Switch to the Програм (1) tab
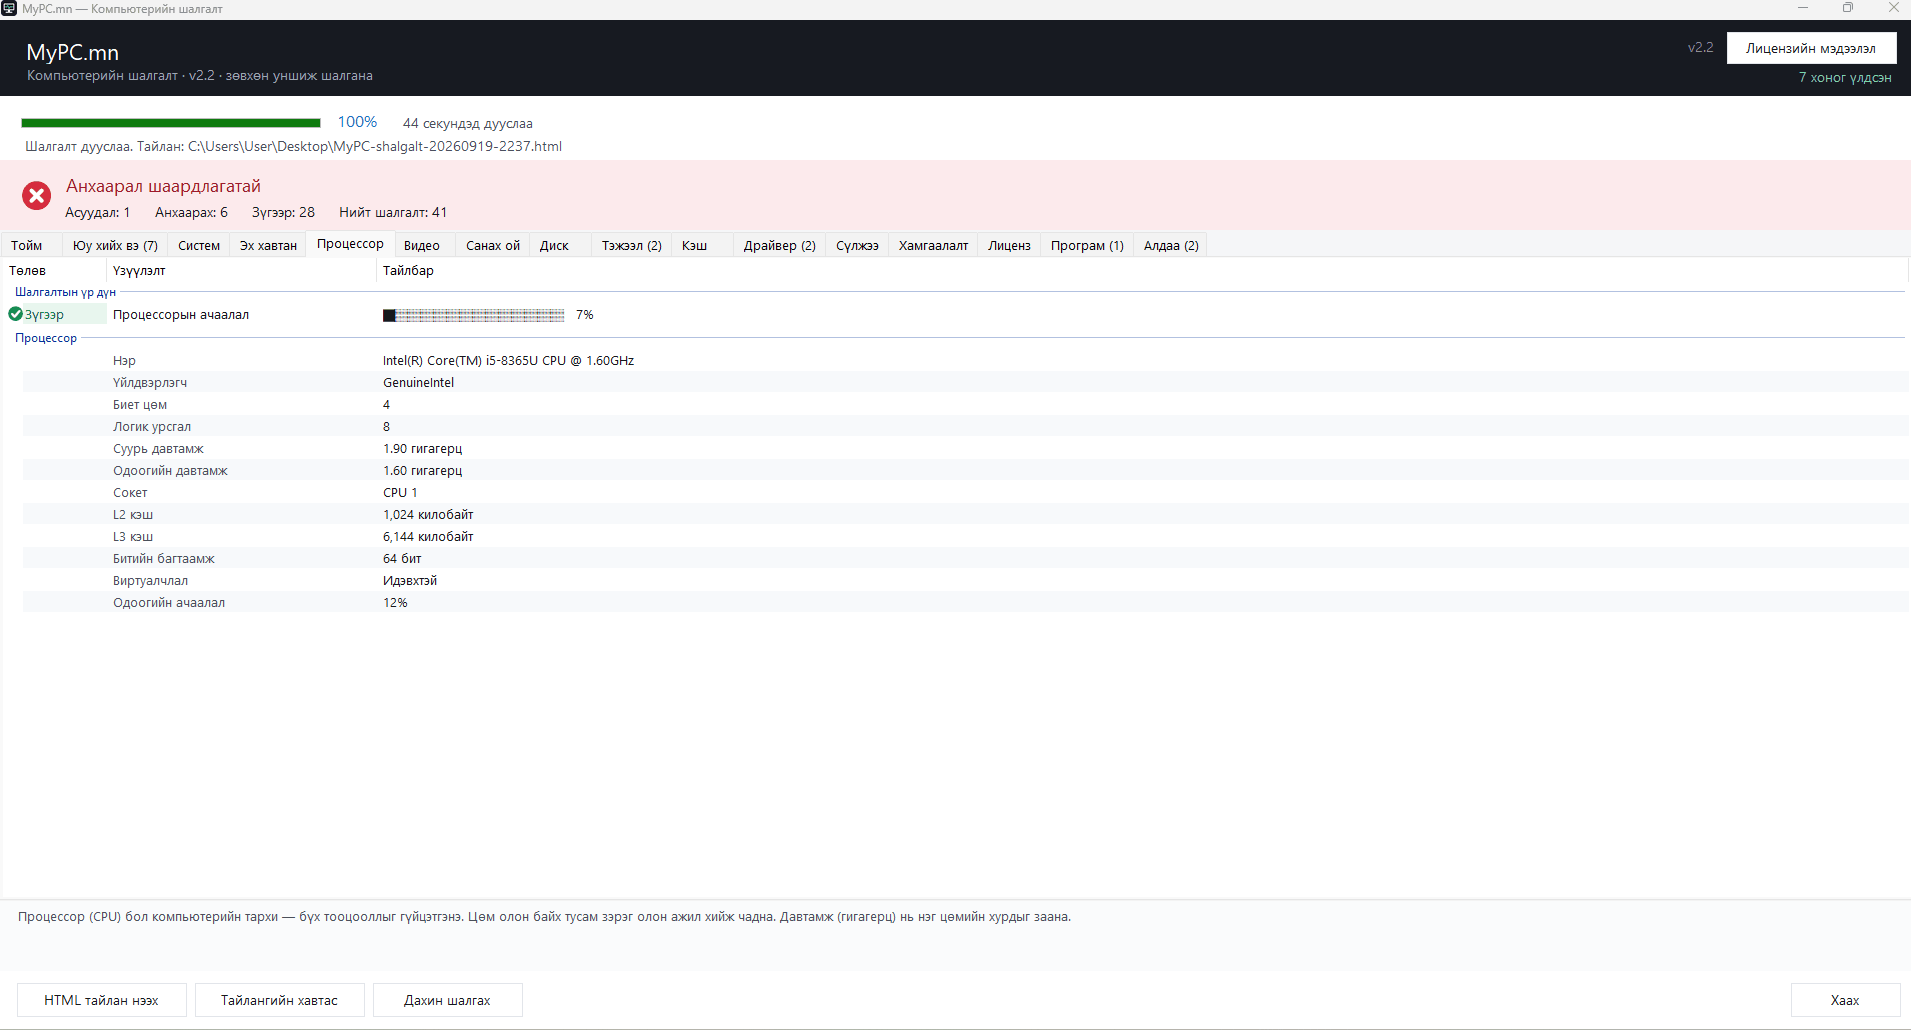 pos(1087,245)
